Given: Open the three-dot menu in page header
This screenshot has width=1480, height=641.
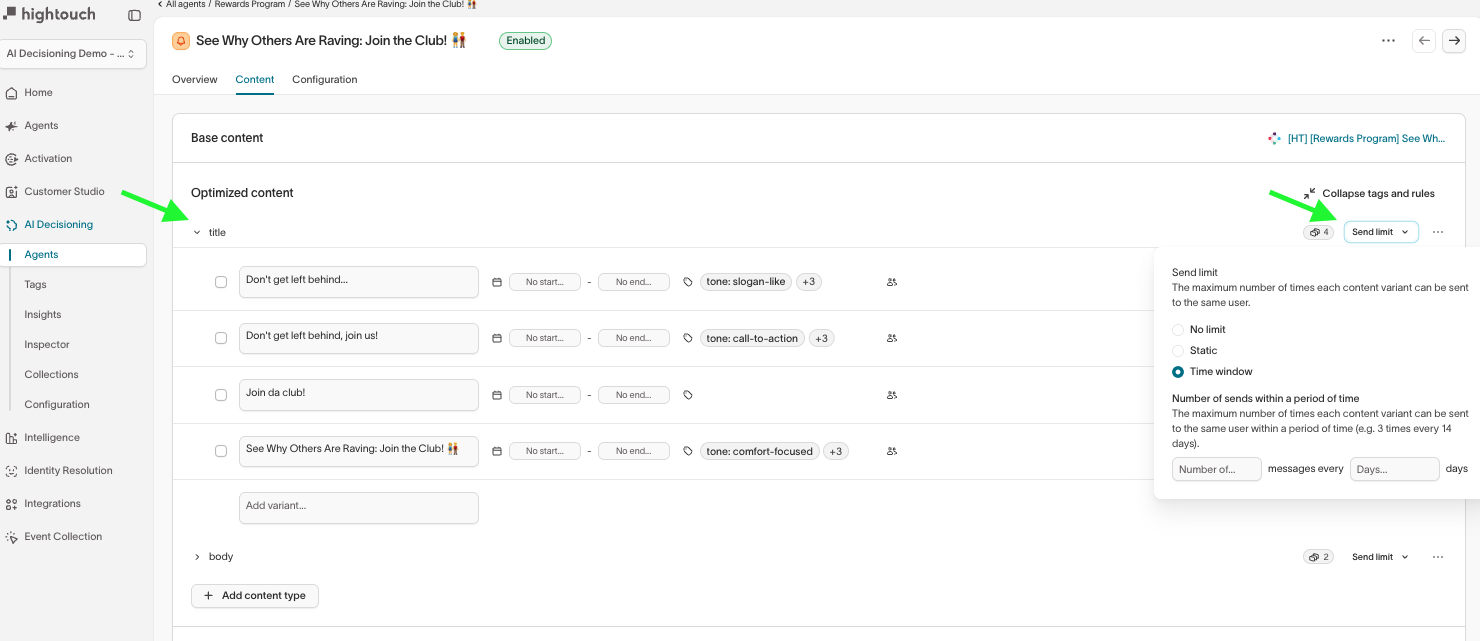Looking at the screenshot, I should pos(1388,41).
